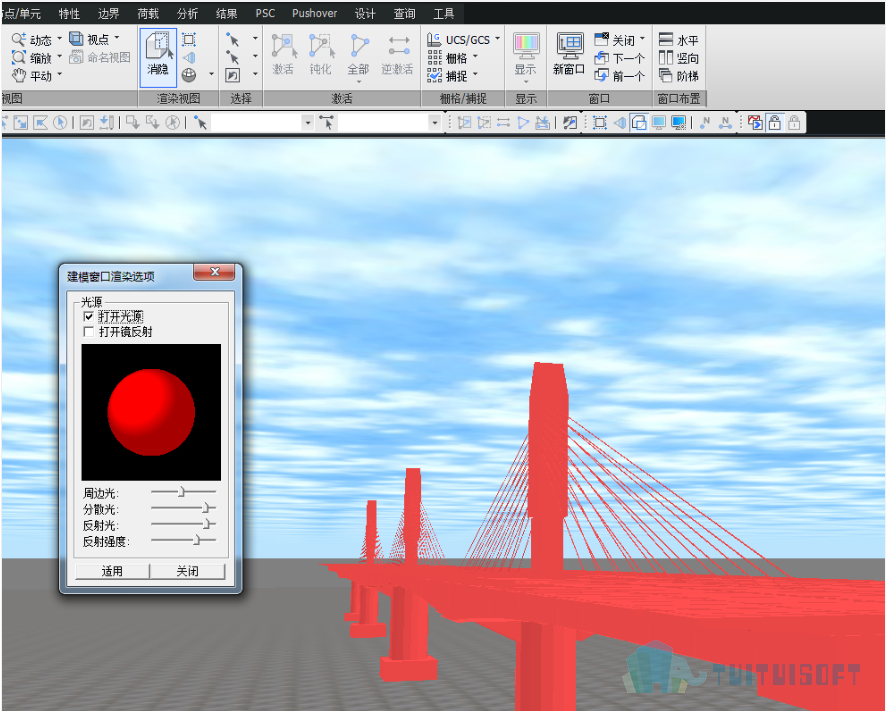Adjust the 分散光 diffuse light slider
The width and height of the screenshot is (886, 711).
pos(206,508)
